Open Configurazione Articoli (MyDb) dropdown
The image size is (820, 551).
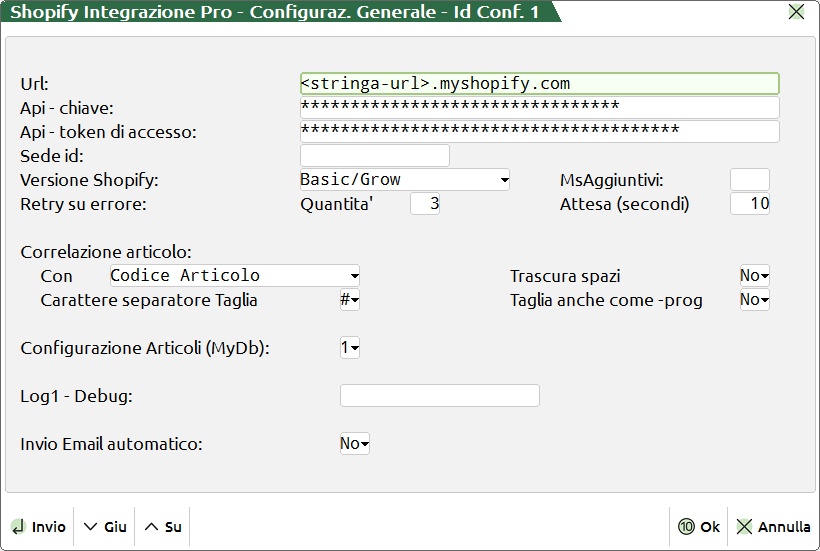click(350, 348)
